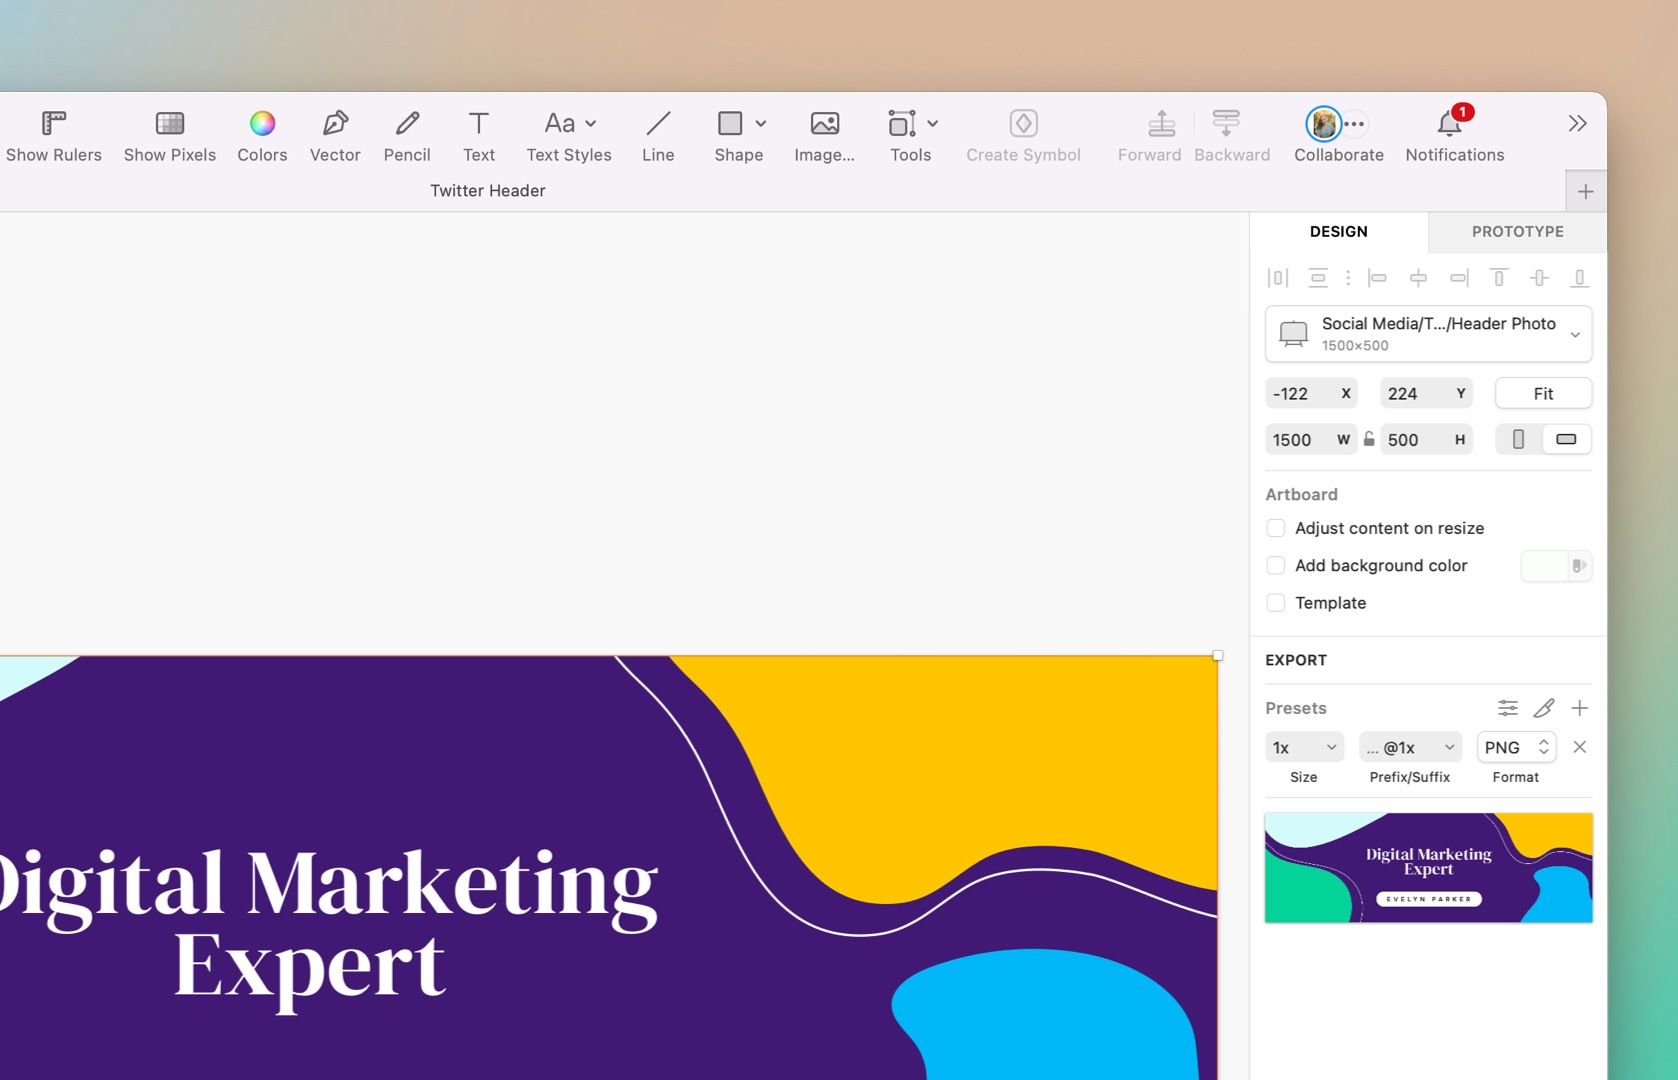Open the export Size dropdown

1303,747
